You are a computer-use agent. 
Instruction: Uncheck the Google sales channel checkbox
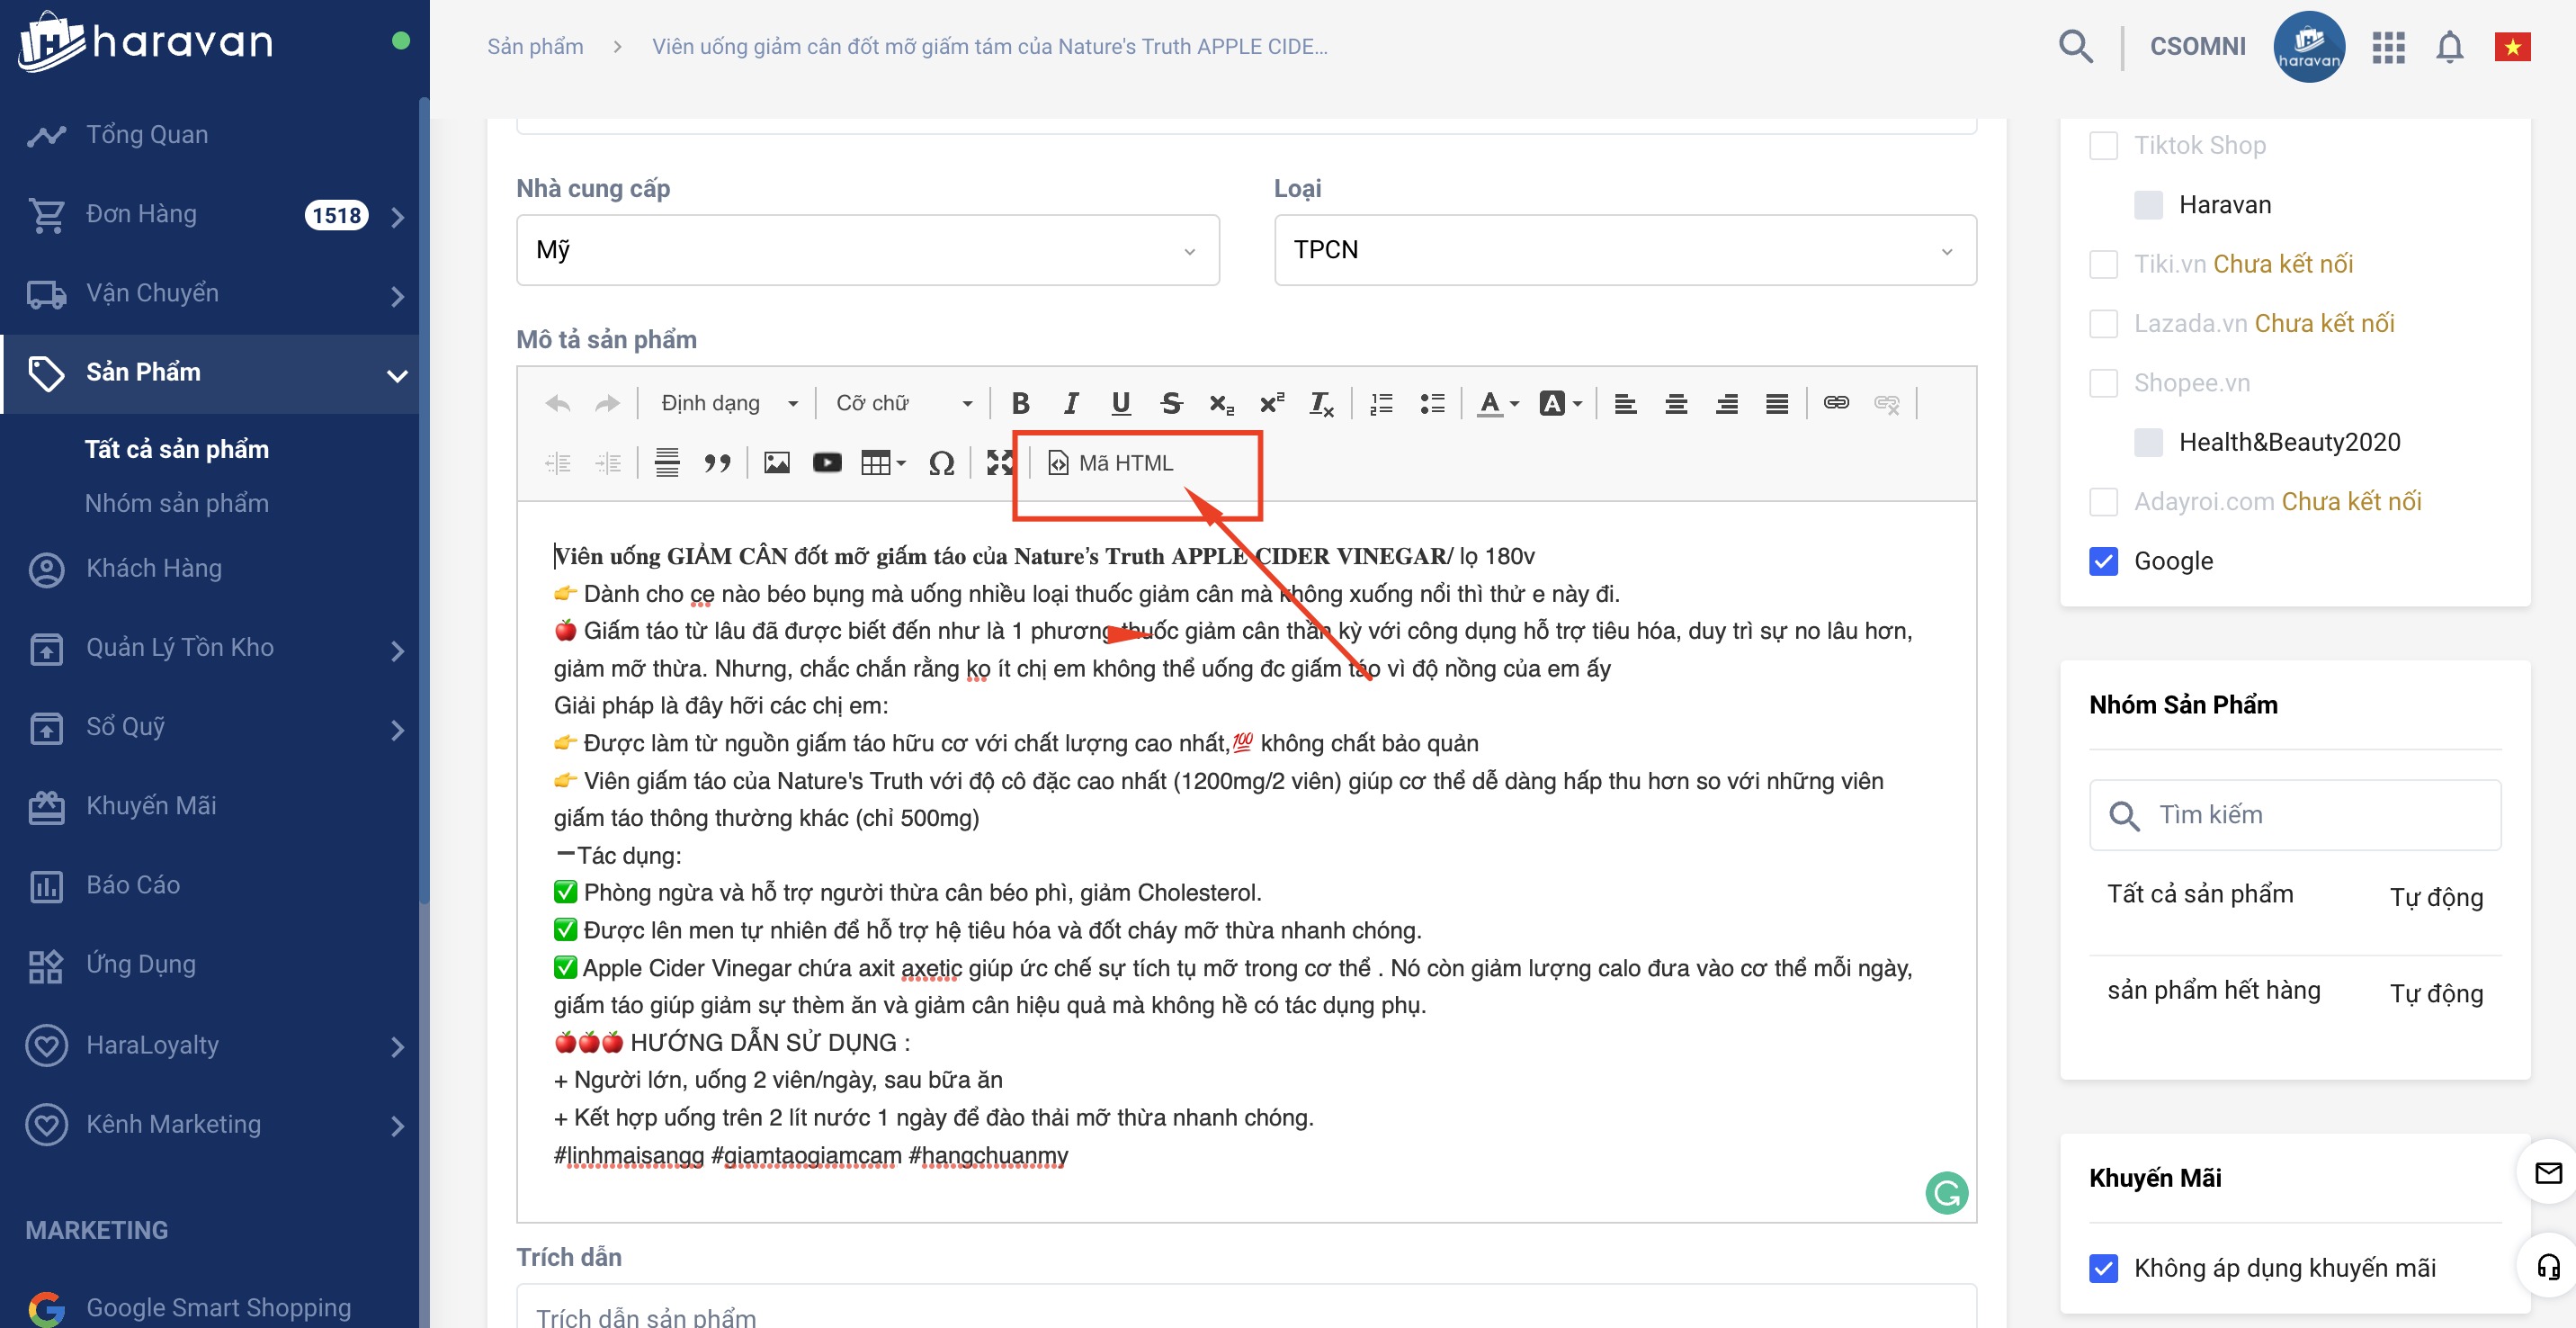[x=2103, y=561]
